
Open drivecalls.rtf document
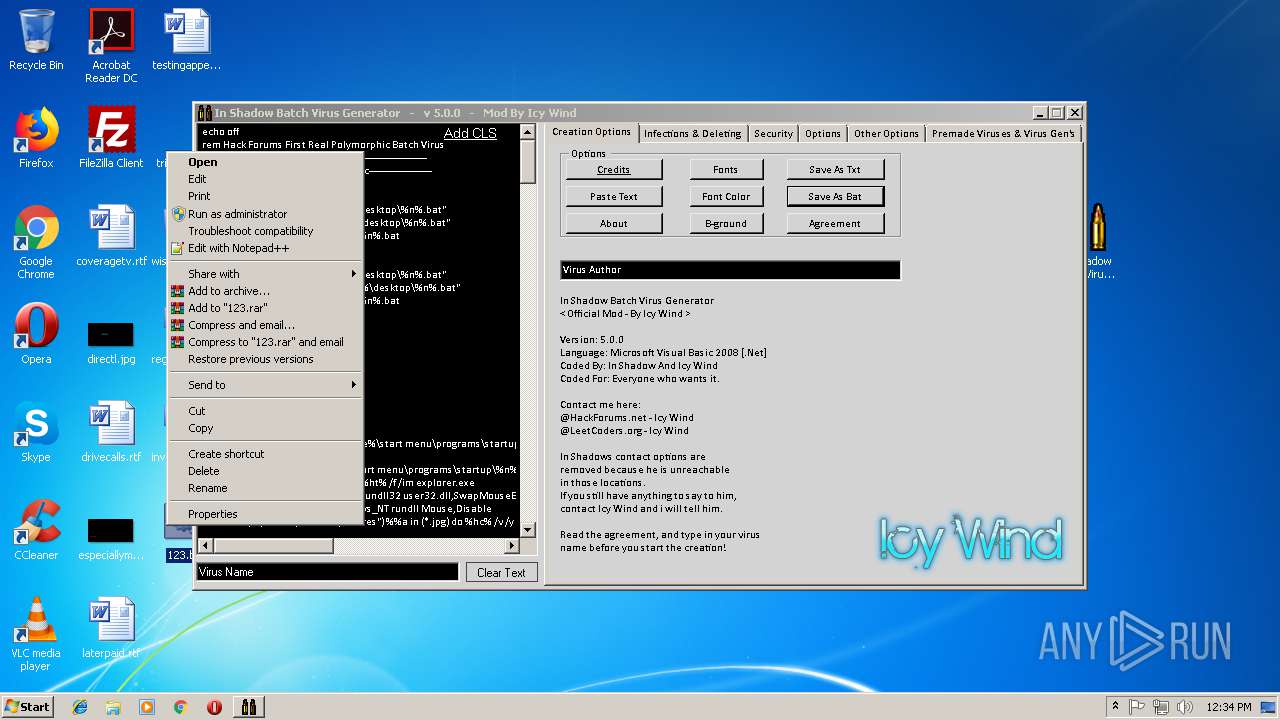(111, 432)
